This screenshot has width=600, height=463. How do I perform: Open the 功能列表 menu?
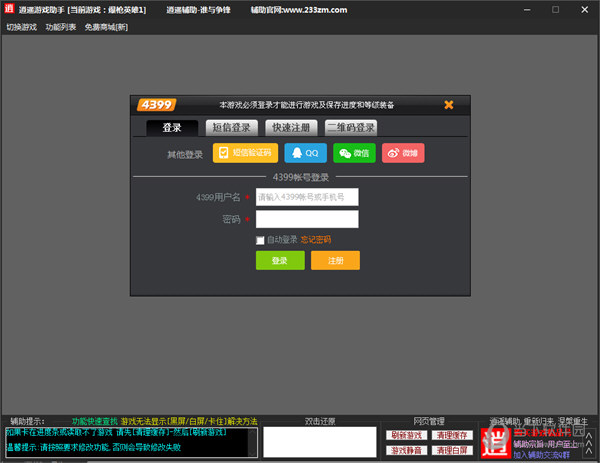[61, 27]
